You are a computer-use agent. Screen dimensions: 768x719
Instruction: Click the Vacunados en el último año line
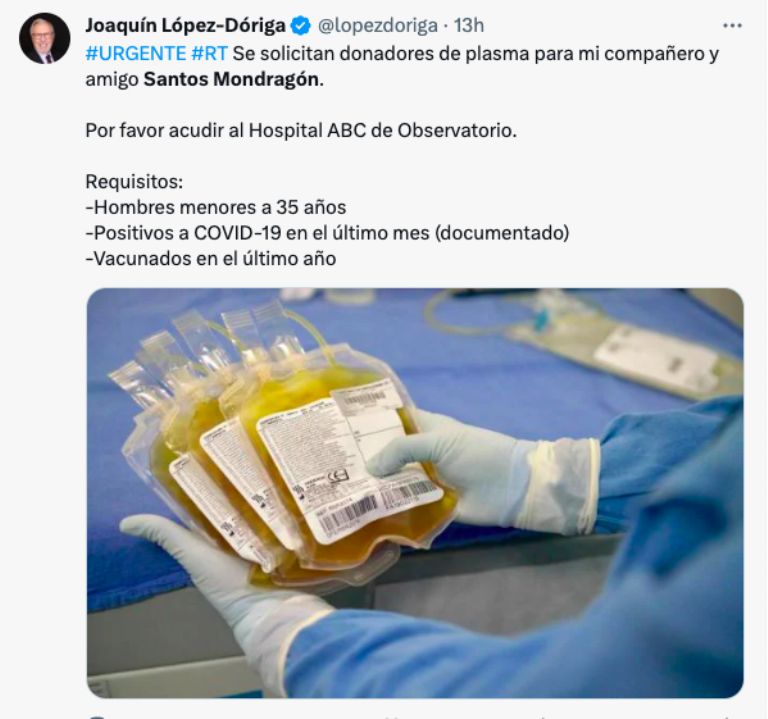point(211,258)
